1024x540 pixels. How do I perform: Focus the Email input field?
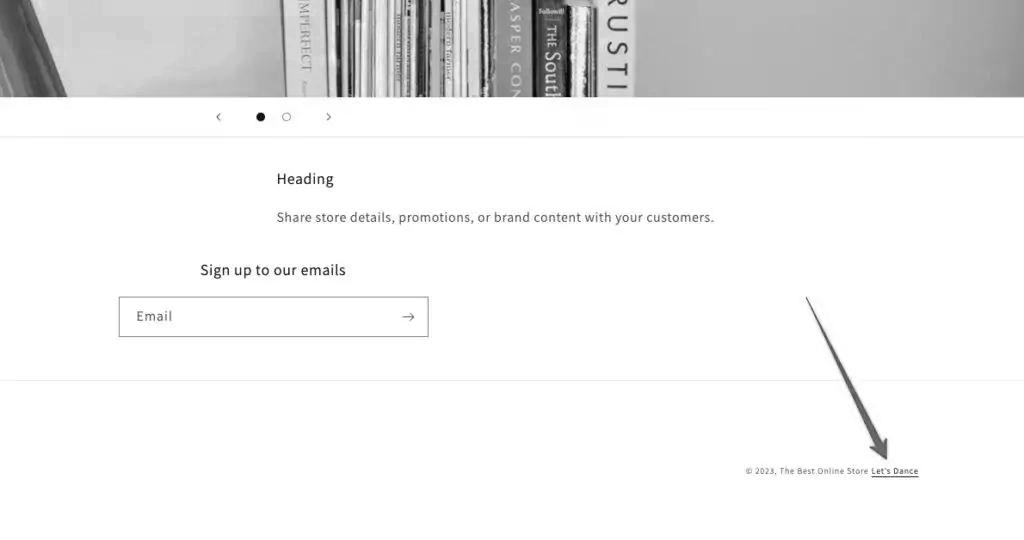tap(274, 317)
